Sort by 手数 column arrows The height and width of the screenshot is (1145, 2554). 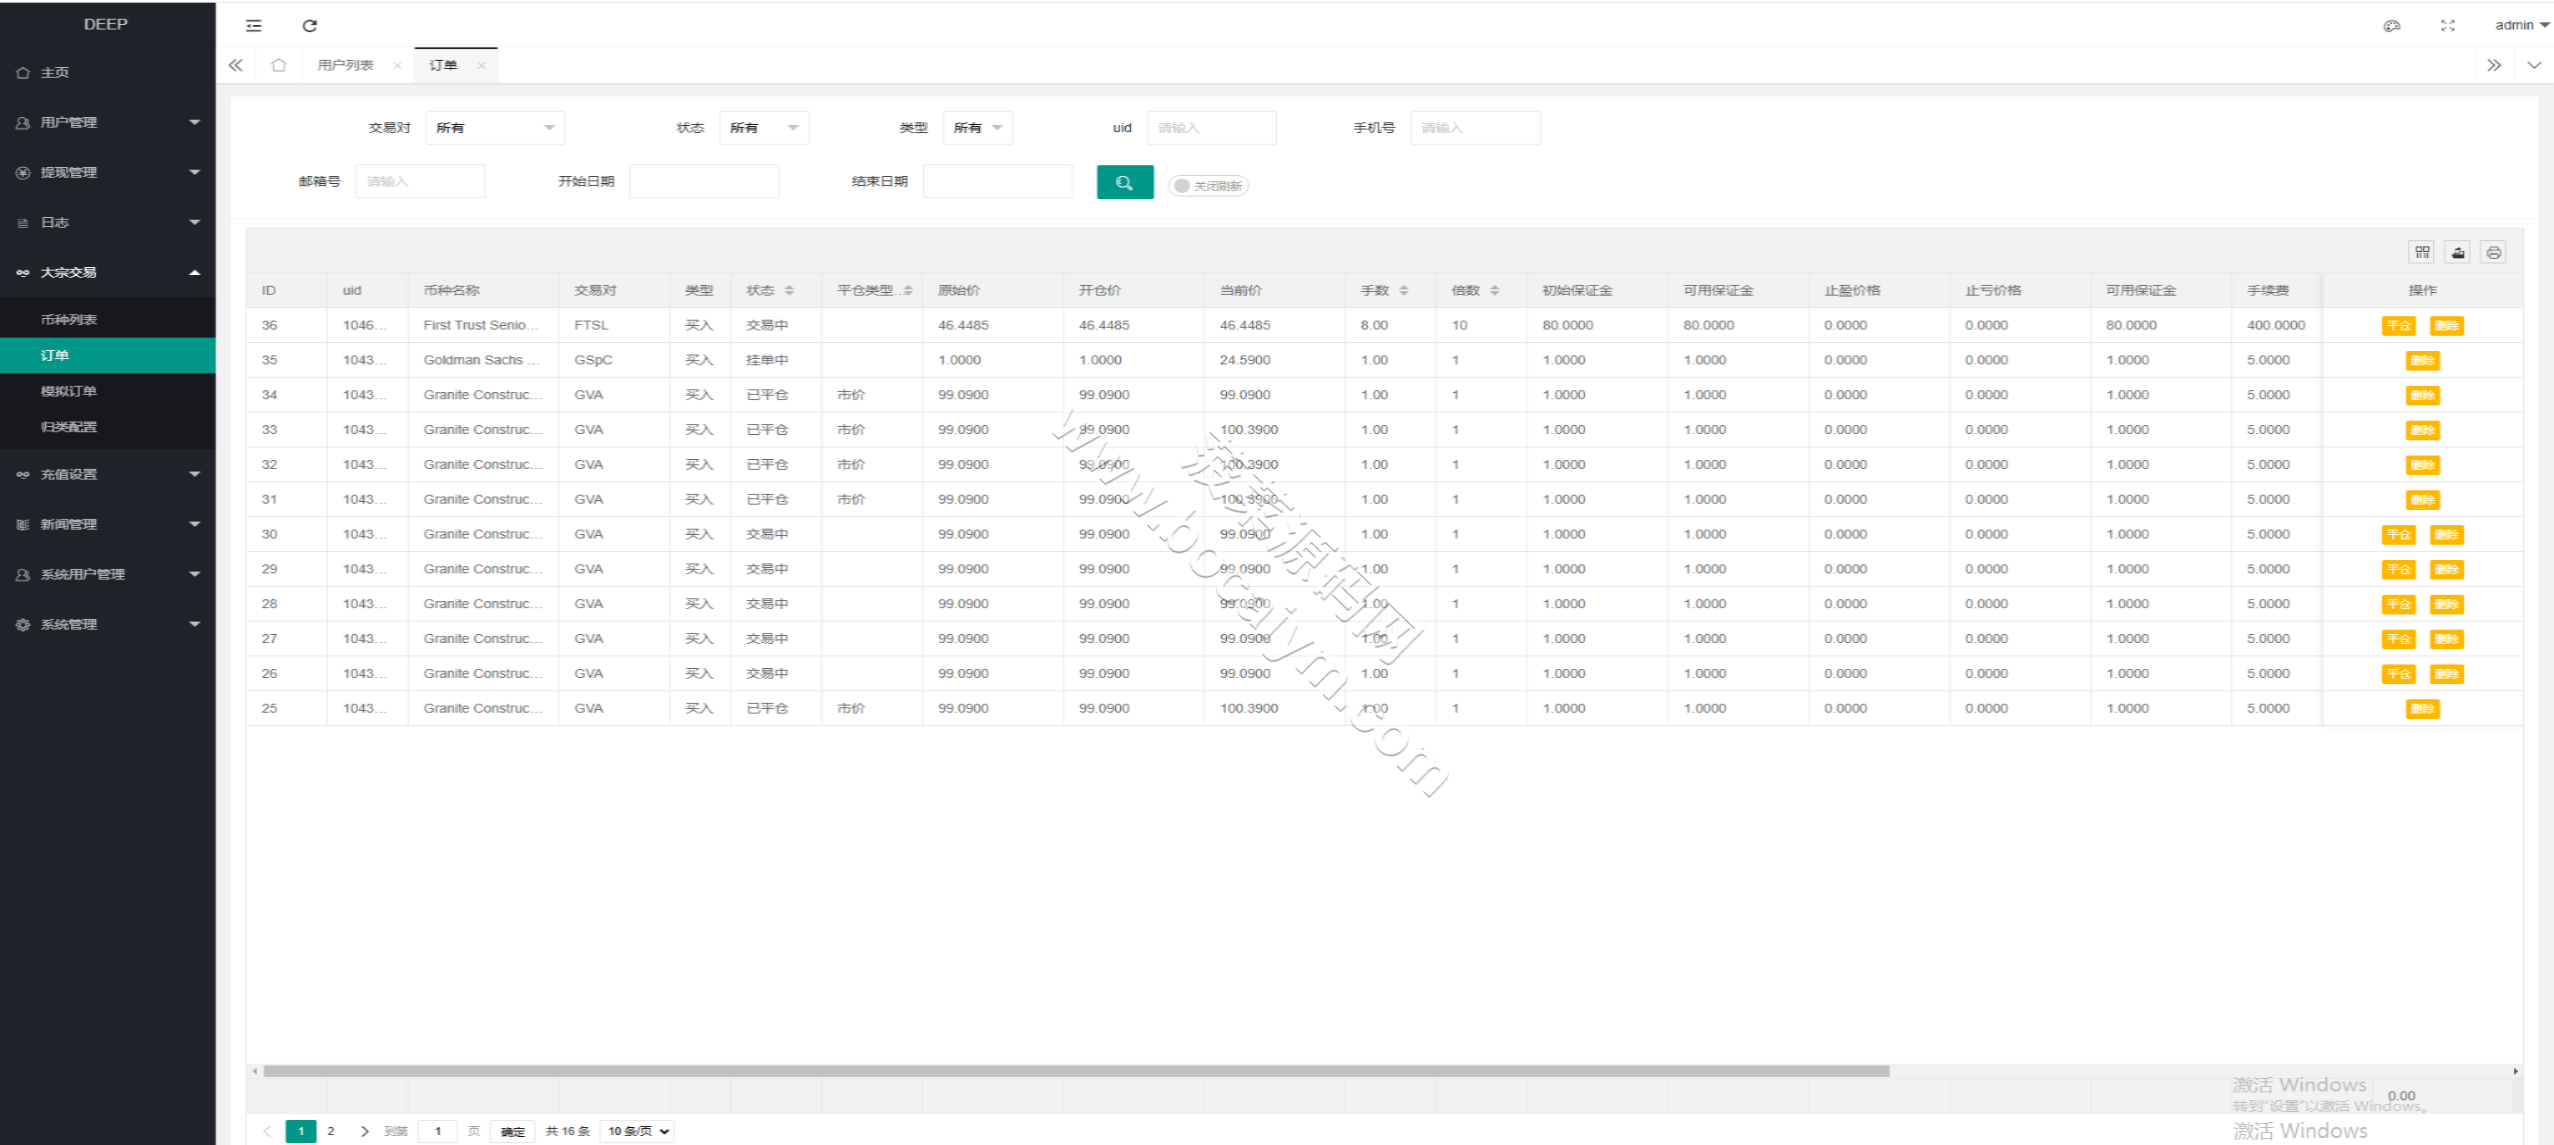click(x=1404, y=290)
